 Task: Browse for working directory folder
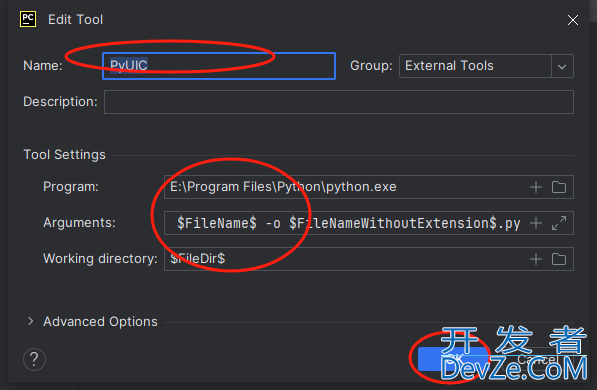pyautogui.click(x=559, y=259)
